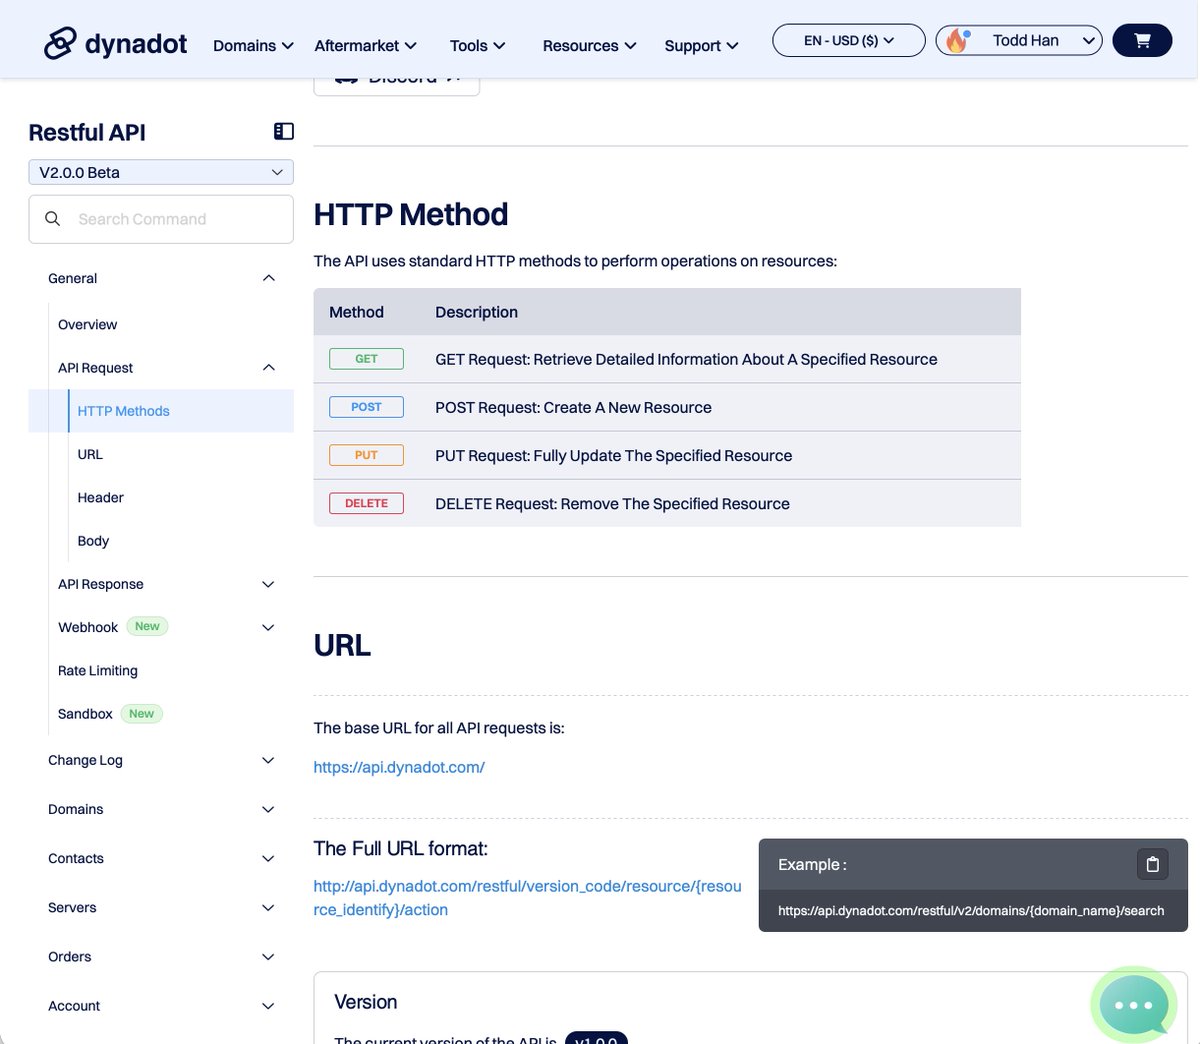This screenshot has width=1200, height=1044.
Task: Open the Domains top menu
Action: coord(253,45)
